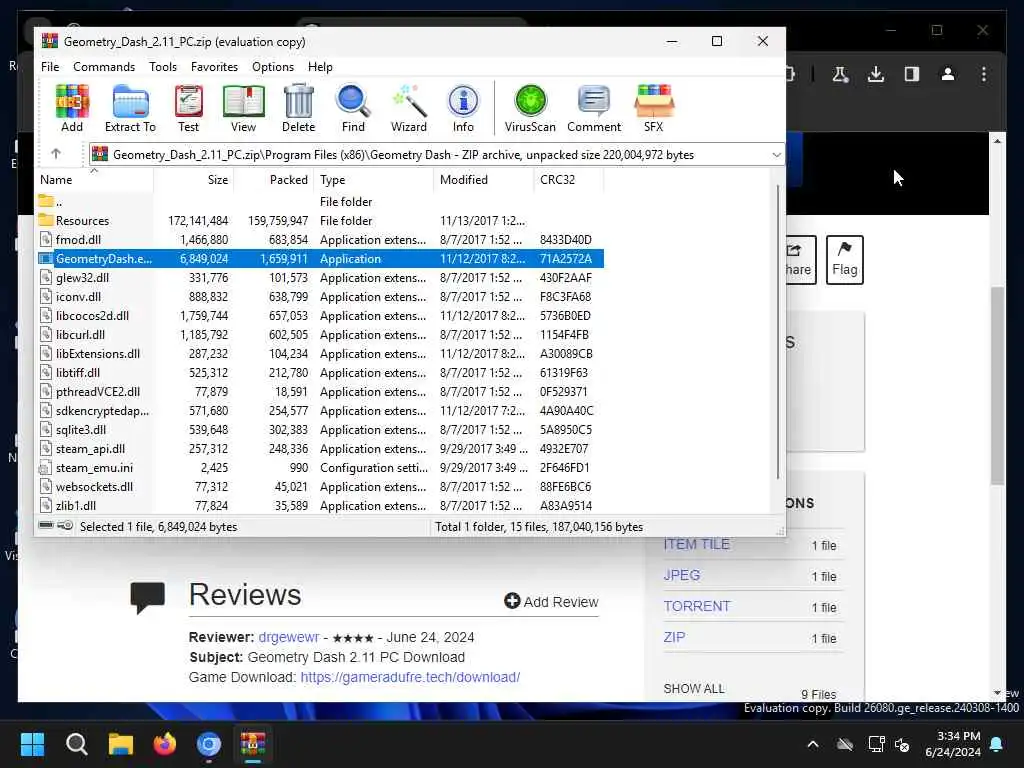
Task: Open browser downloads icon
Action: [x=876, y=74]
